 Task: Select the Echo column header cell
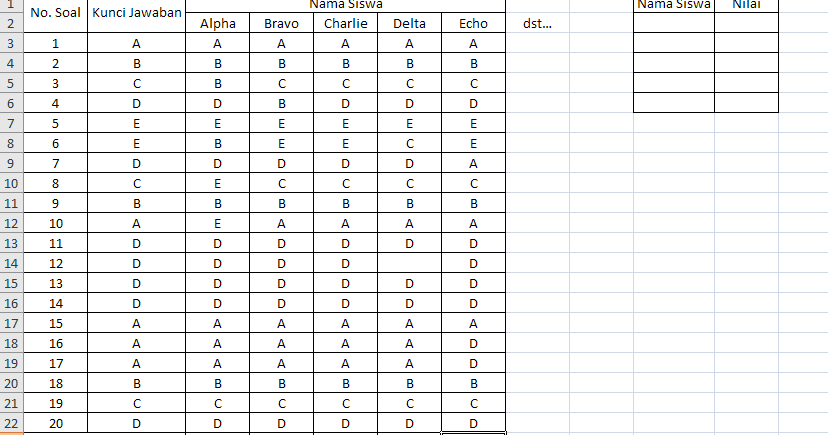(x=473, y=23)
